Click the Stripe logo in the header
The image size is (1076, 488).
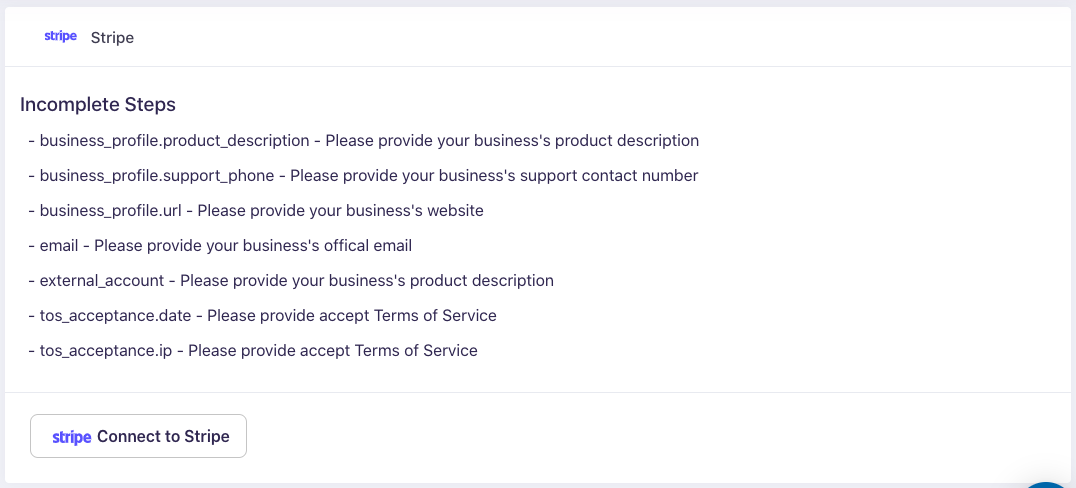tap(60, 37)
